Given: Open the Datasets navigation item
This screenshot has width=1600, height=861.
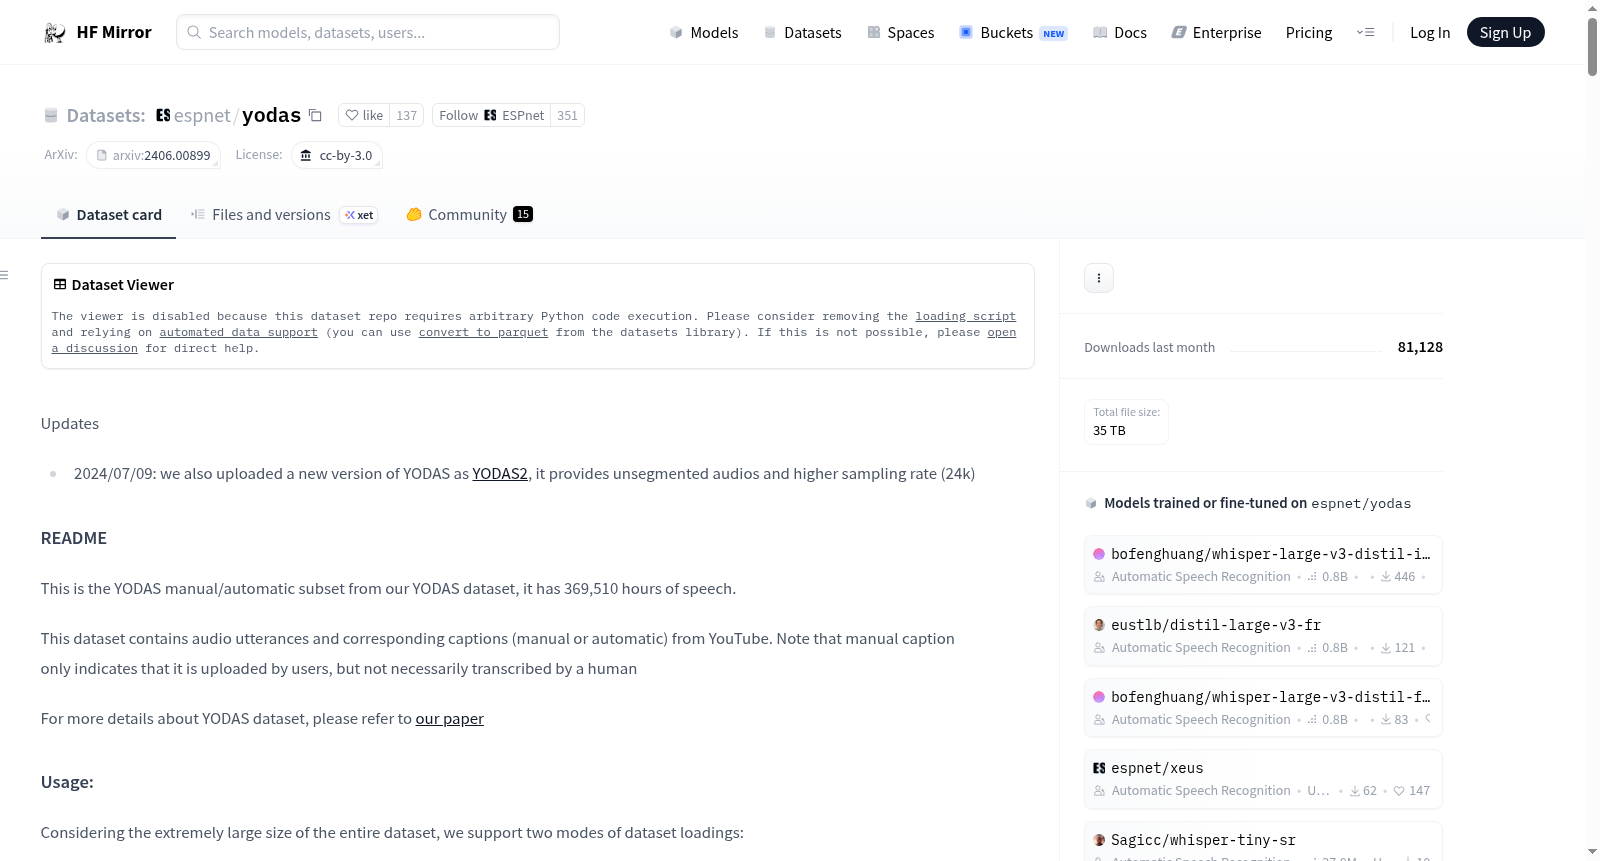Looking at the screenshot, I should pos(802,33).
